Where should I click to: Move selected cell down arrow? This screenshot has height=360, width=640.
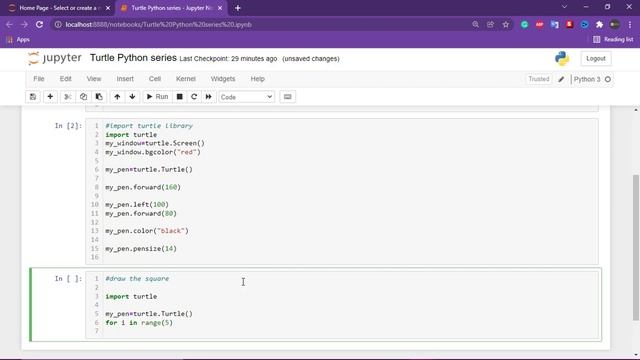click(x=132, y=97)
